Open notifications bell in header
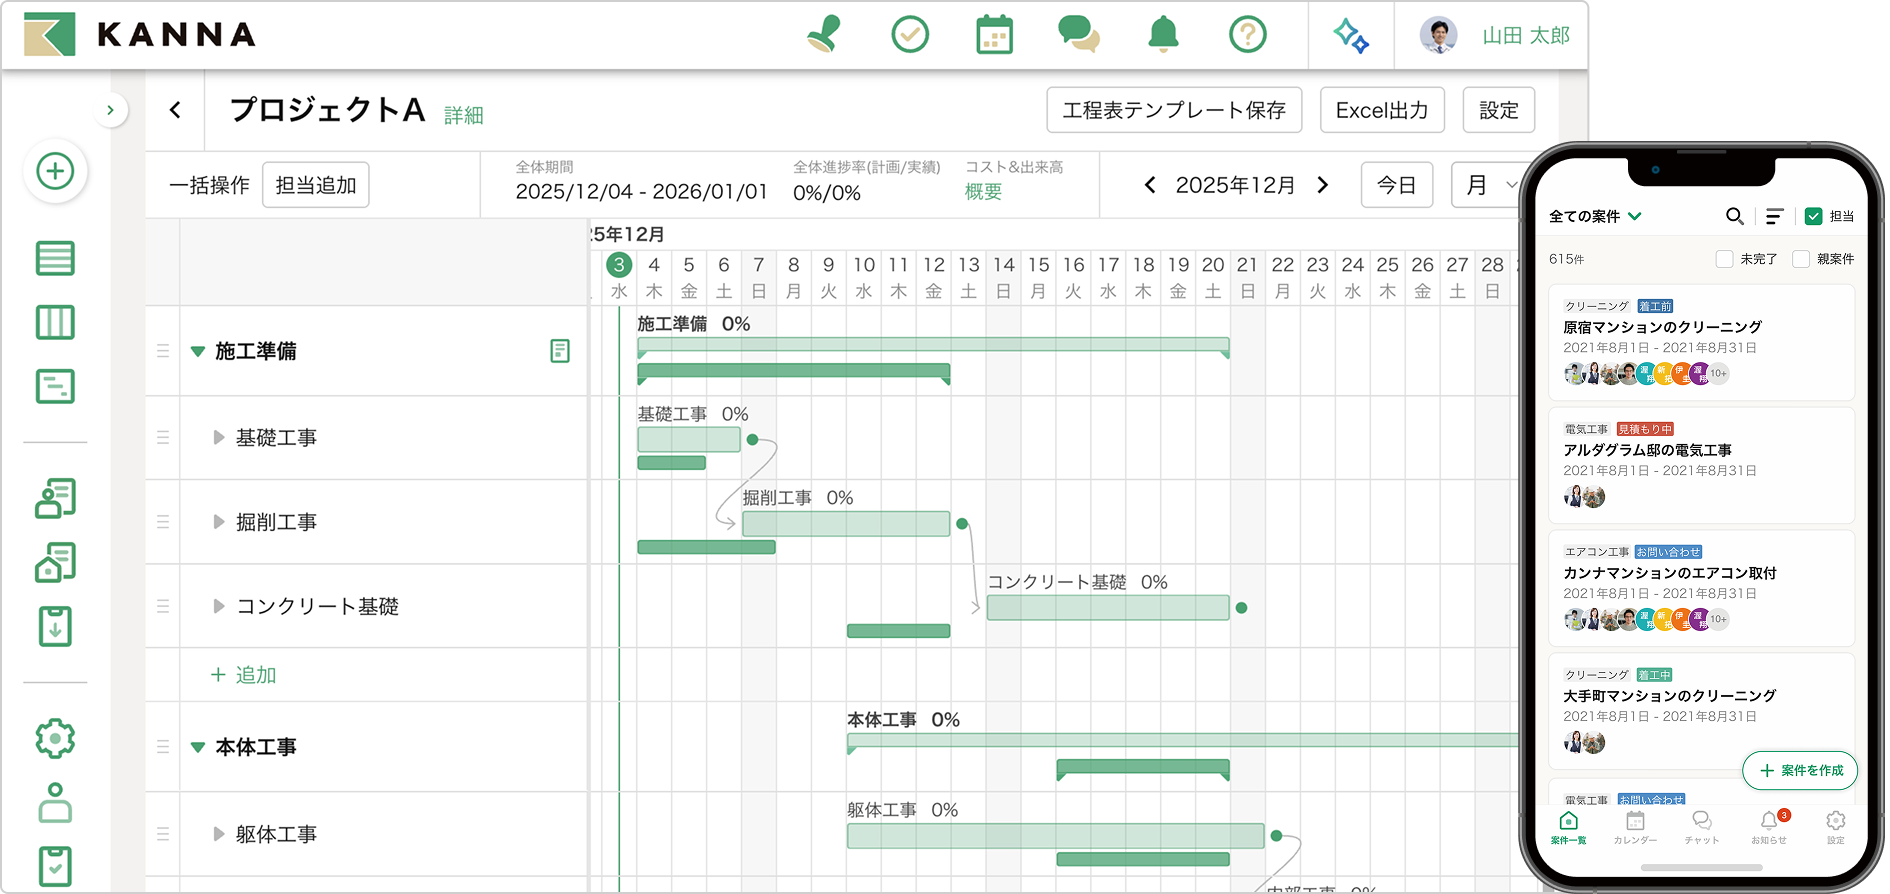1890x894 pixels. 1163,35
